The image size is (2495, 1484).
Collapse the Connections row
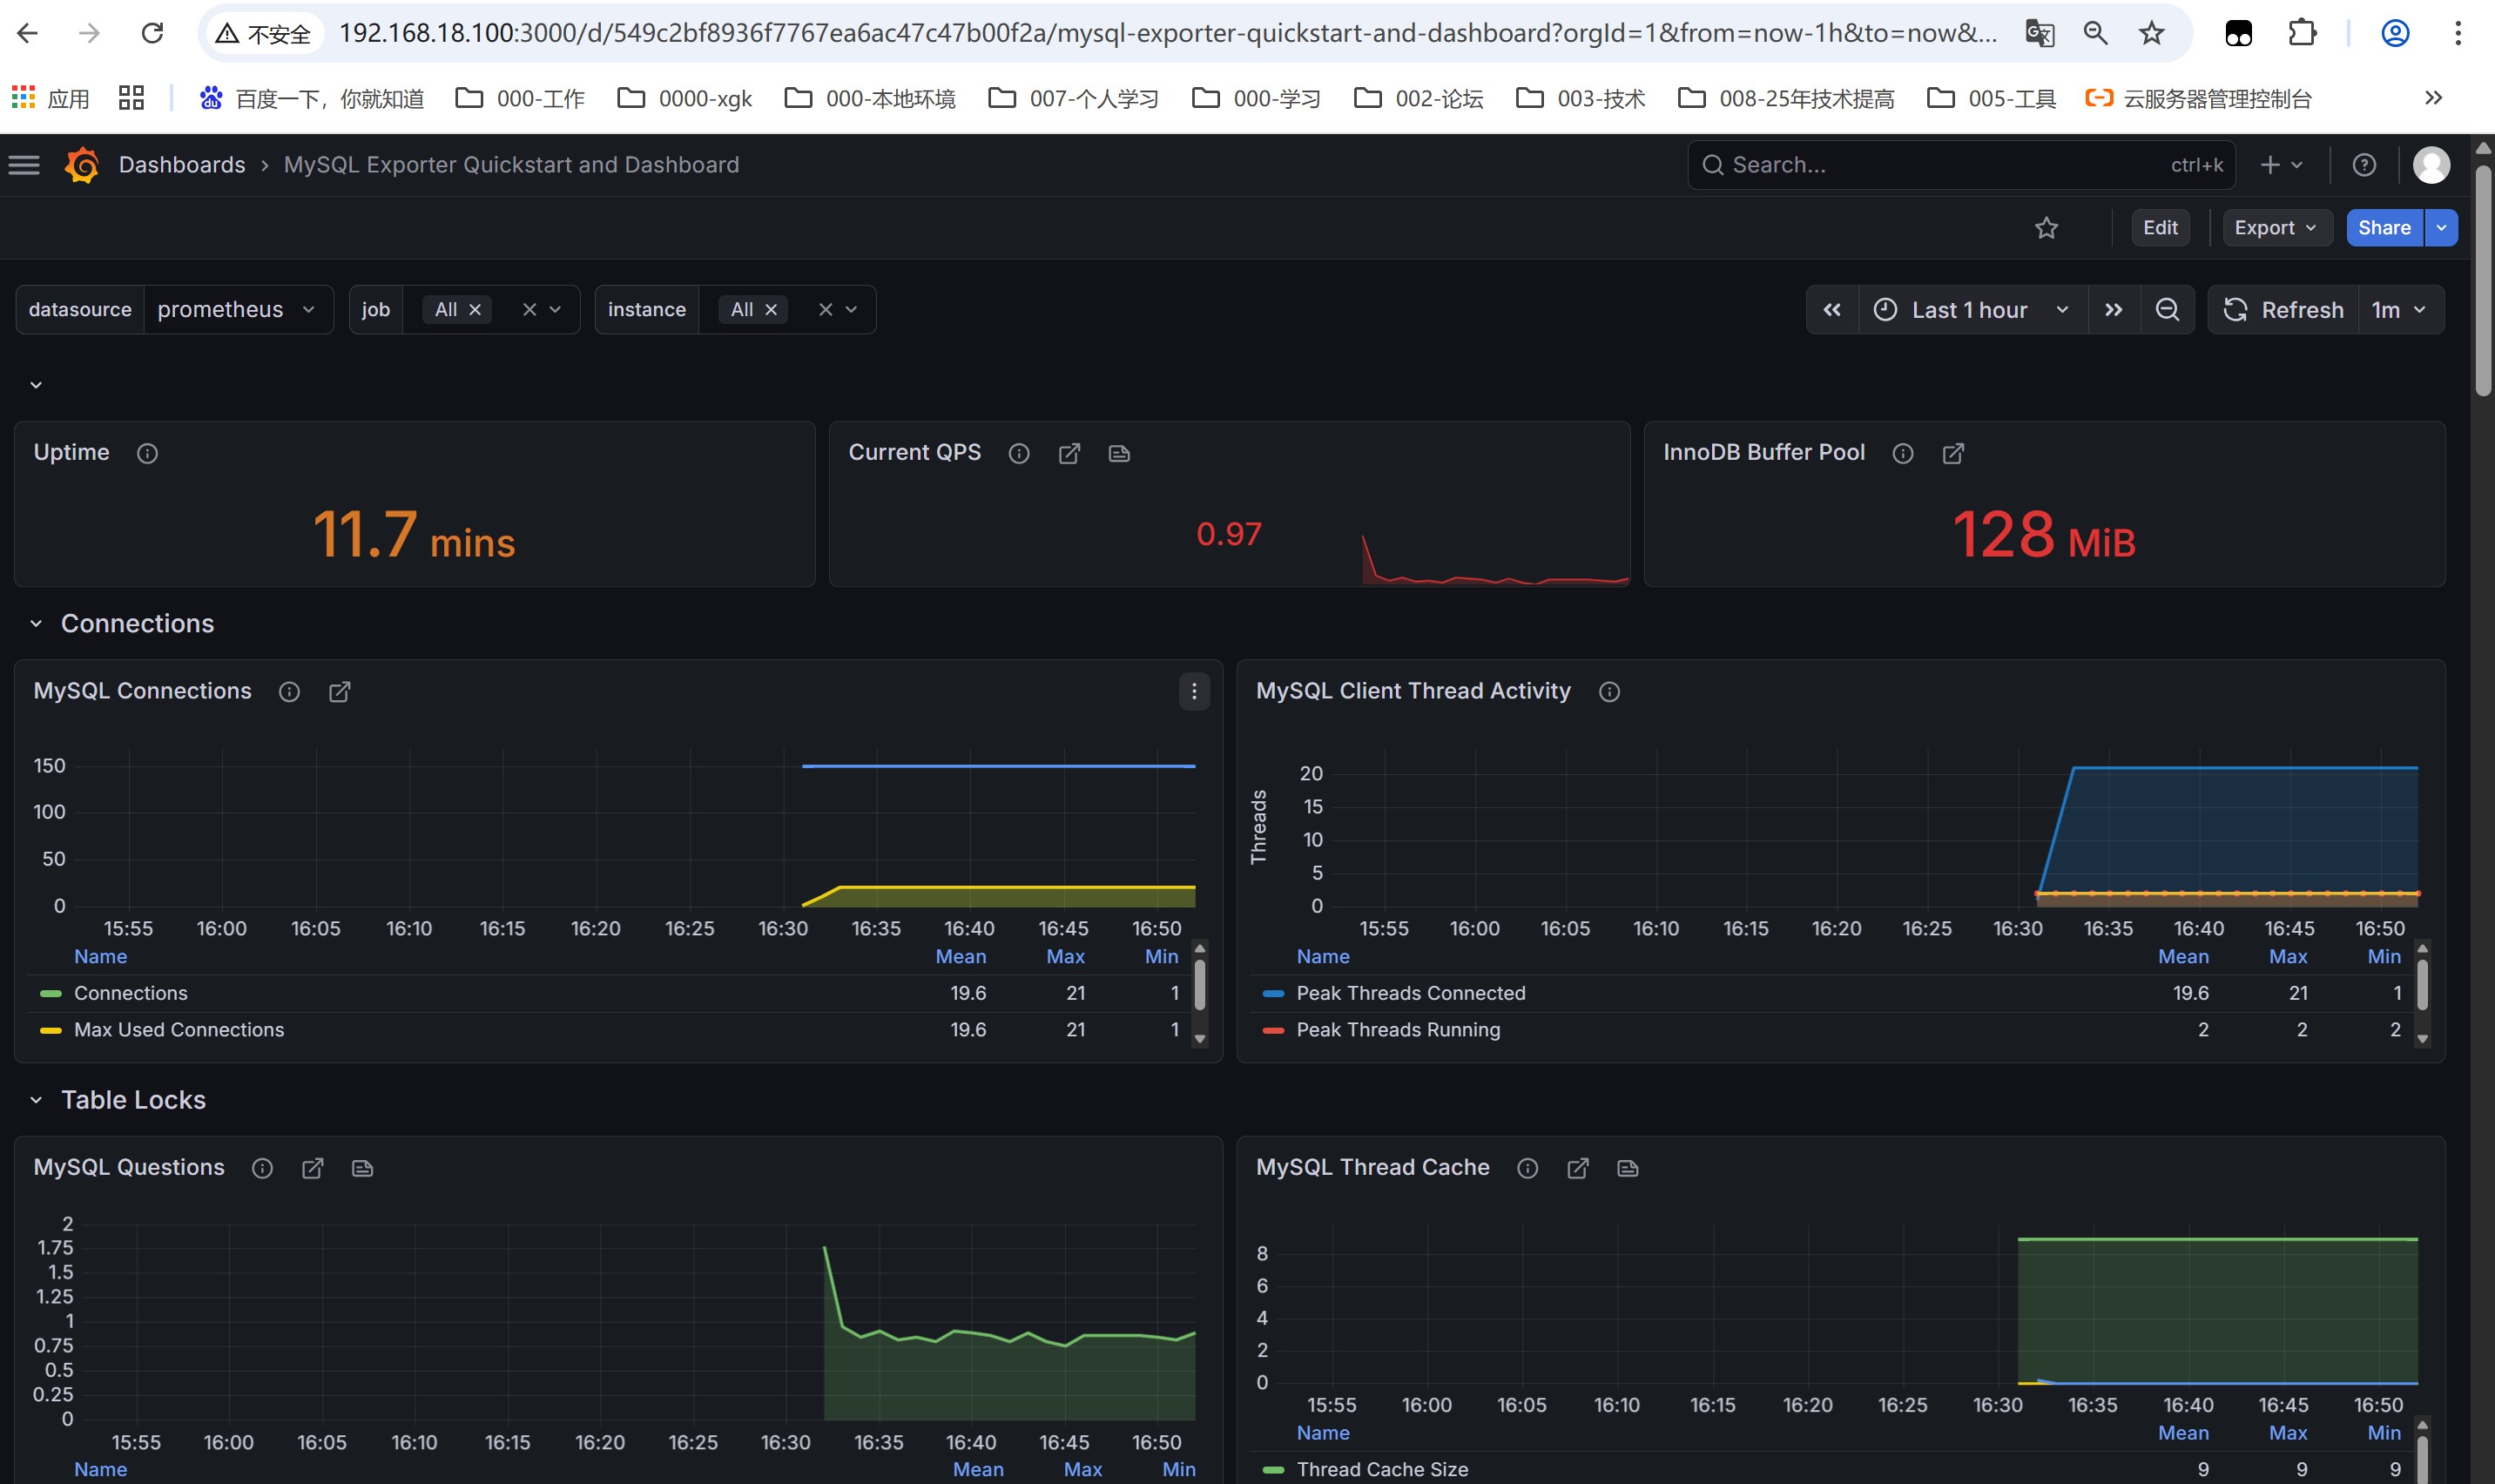36,624
